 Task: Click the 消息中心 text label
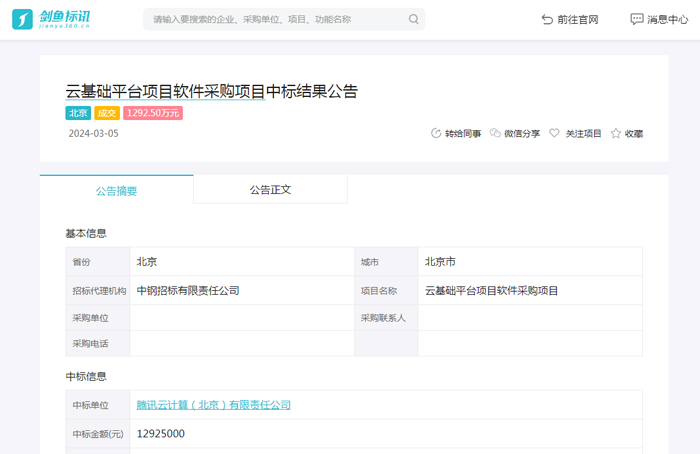(x=667, y=20)
